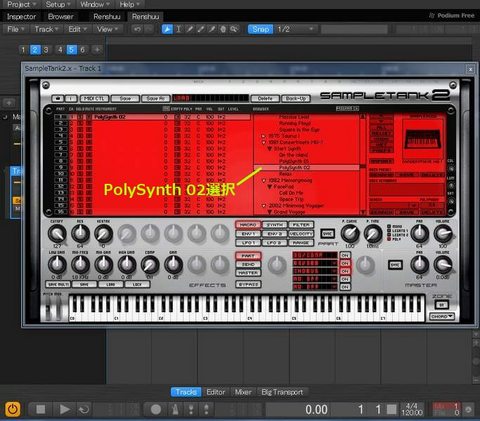This screenshot has height=421, width=480.
Task: Click the SampleTank browser scrollbar
Action: pos(363,165)
